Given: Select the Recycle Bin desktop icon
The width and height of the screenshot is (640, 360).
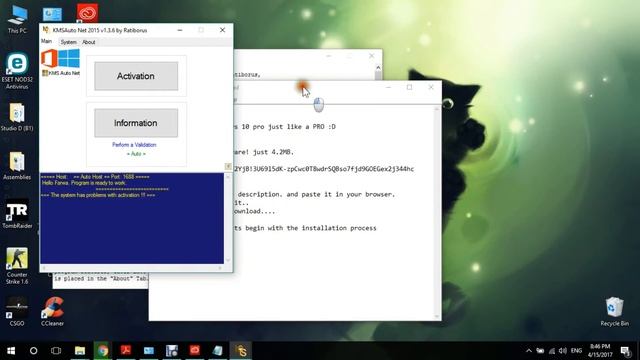Looking at the screenshot, I should tap(614, 311).
